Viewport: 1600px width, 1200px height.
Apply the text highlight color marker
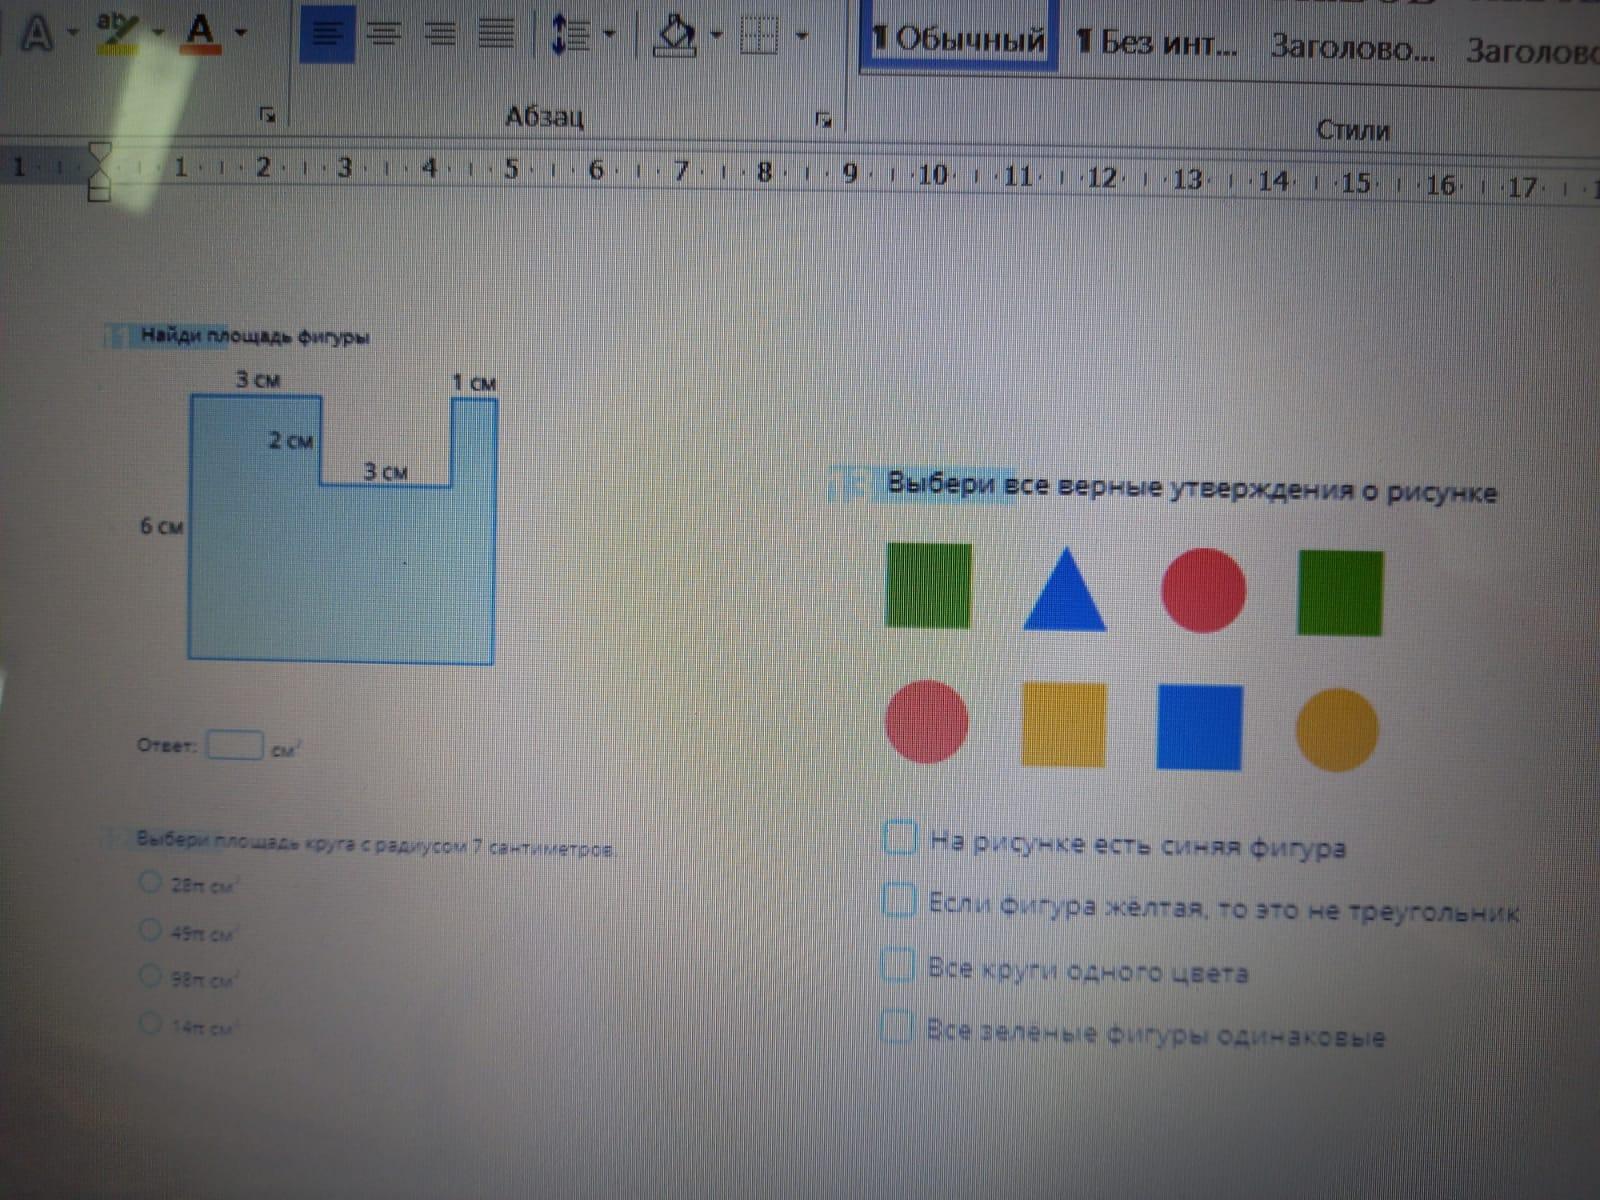[116, 32]
